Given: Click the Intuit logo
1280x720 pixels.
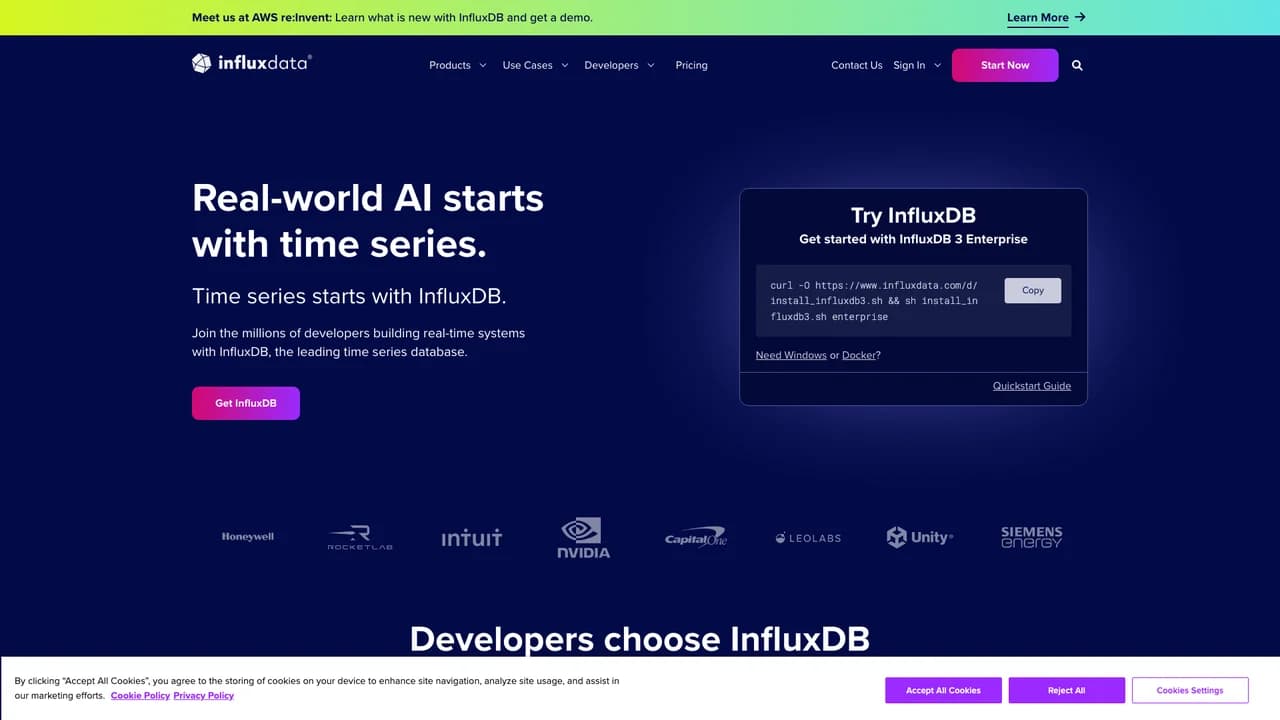Looking at the screenshot, I should click(472, 538).
